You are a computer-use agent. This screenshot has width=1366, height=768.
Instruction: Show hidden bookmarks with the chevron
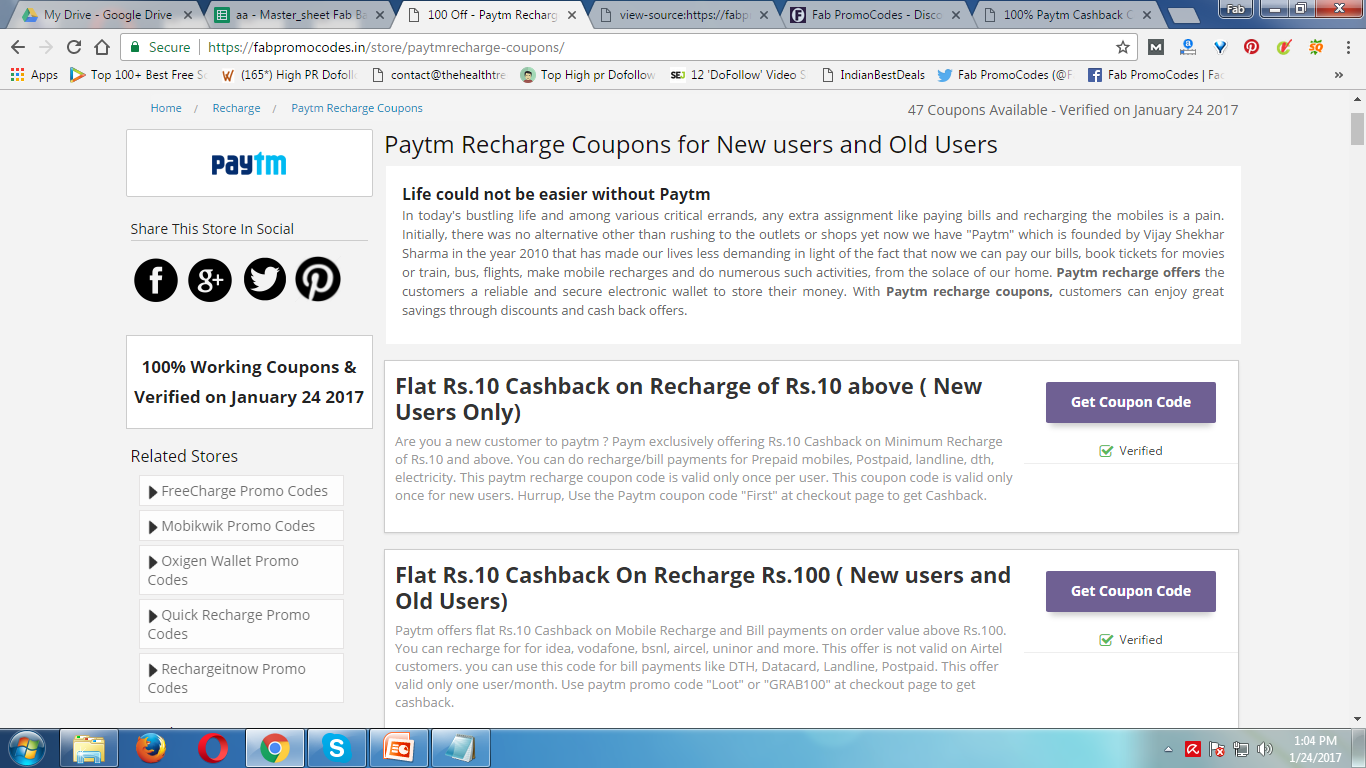(1338, 75)
